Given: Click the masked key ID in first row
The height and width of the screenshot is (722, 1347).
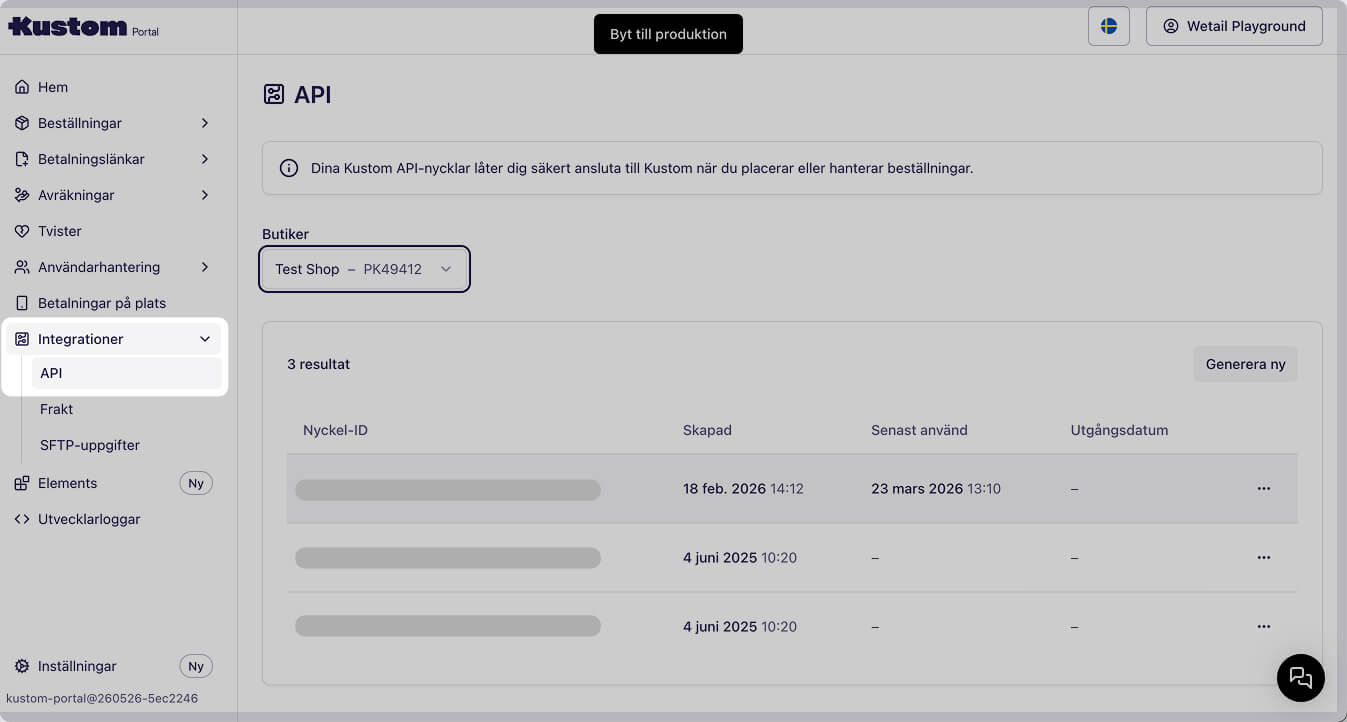Looking at the screenshot, I should tap(448, 489).
